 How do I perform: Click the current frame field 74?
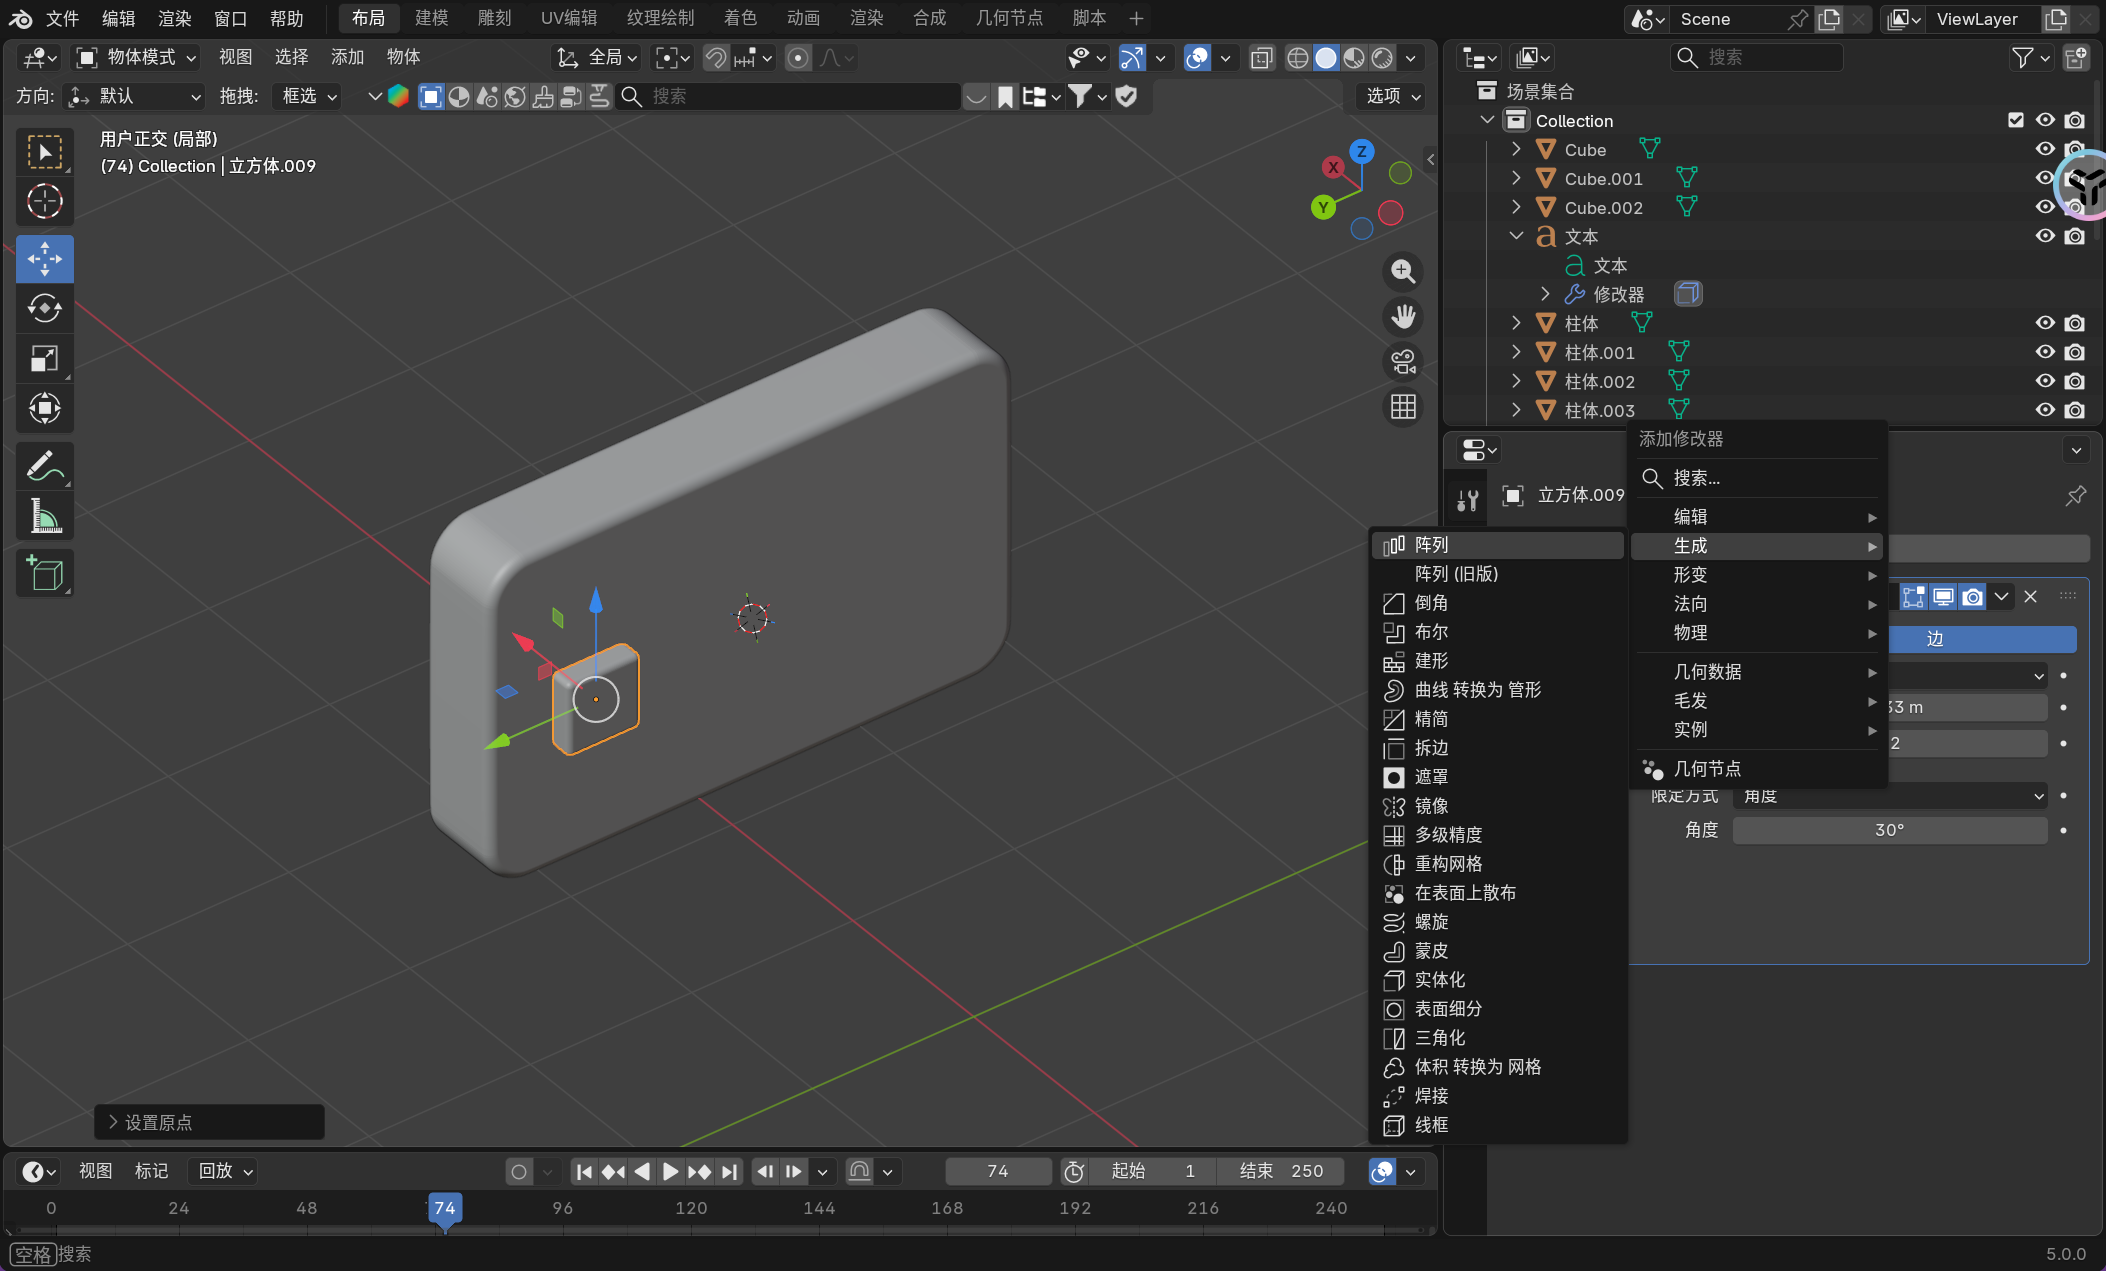[x=997, y=1171]
